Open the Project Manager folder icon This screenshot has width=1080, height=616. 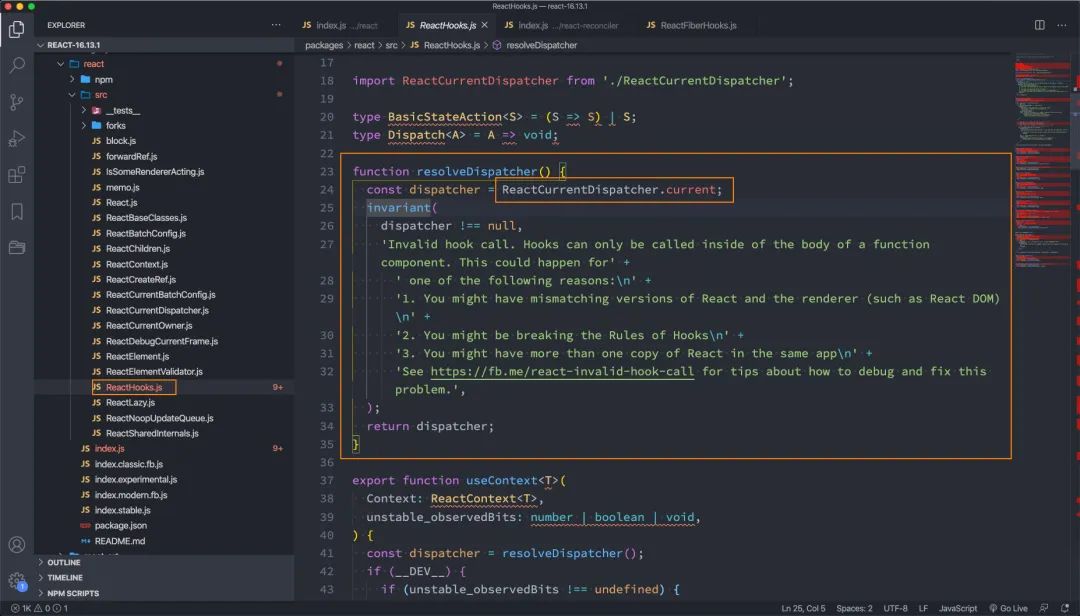point(17,247)
